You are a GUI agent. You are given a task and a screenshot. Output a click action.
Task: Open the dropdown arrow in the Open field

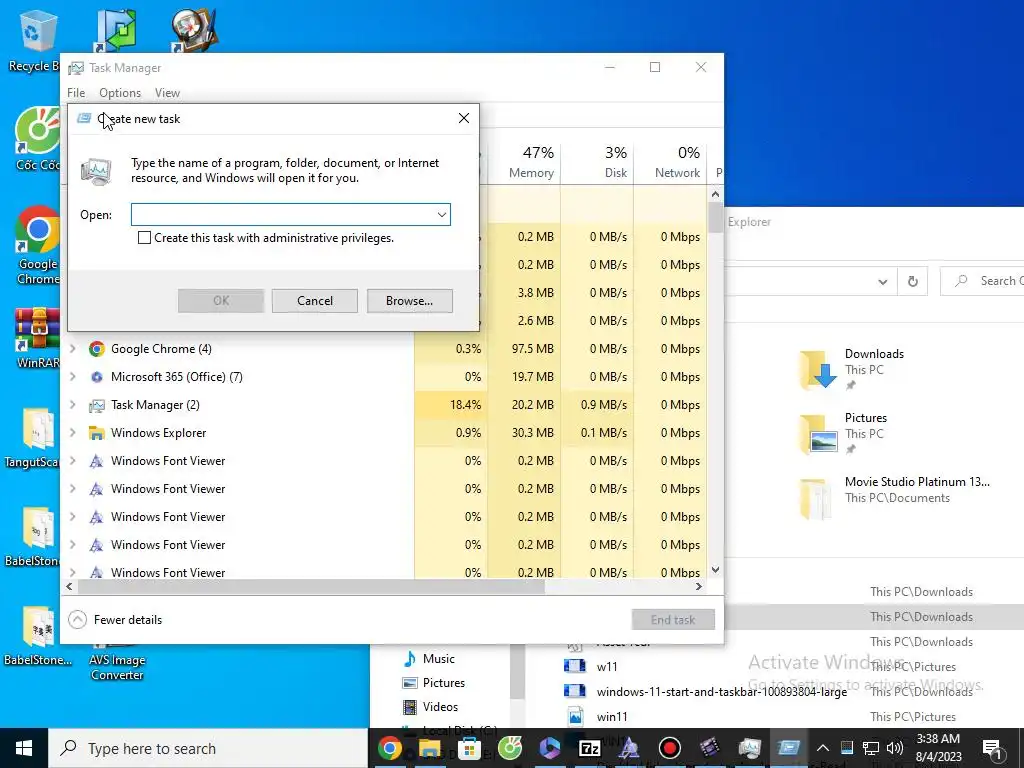pyautogui.click(x=442, y=215)
